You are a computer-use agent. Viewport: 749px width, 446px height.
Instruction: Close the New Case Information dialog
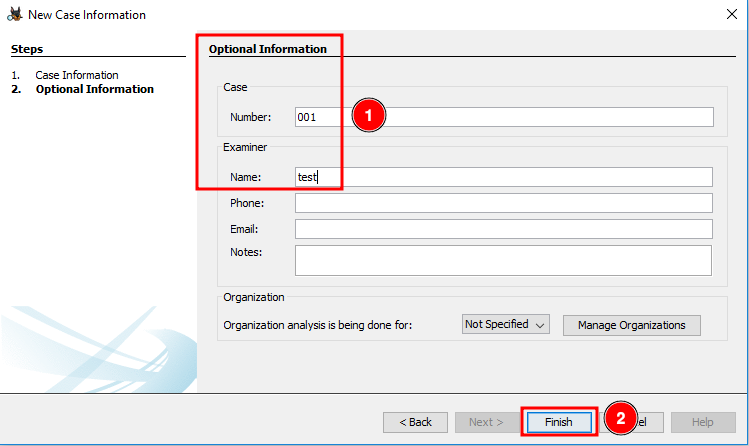point(731,15)
